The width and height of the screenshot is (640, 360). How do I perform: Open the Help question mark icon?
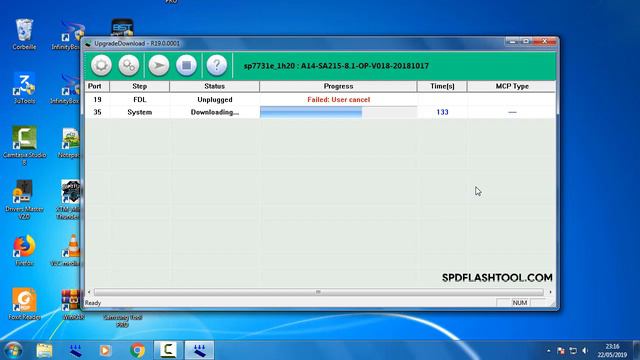[x=217, y=65]
